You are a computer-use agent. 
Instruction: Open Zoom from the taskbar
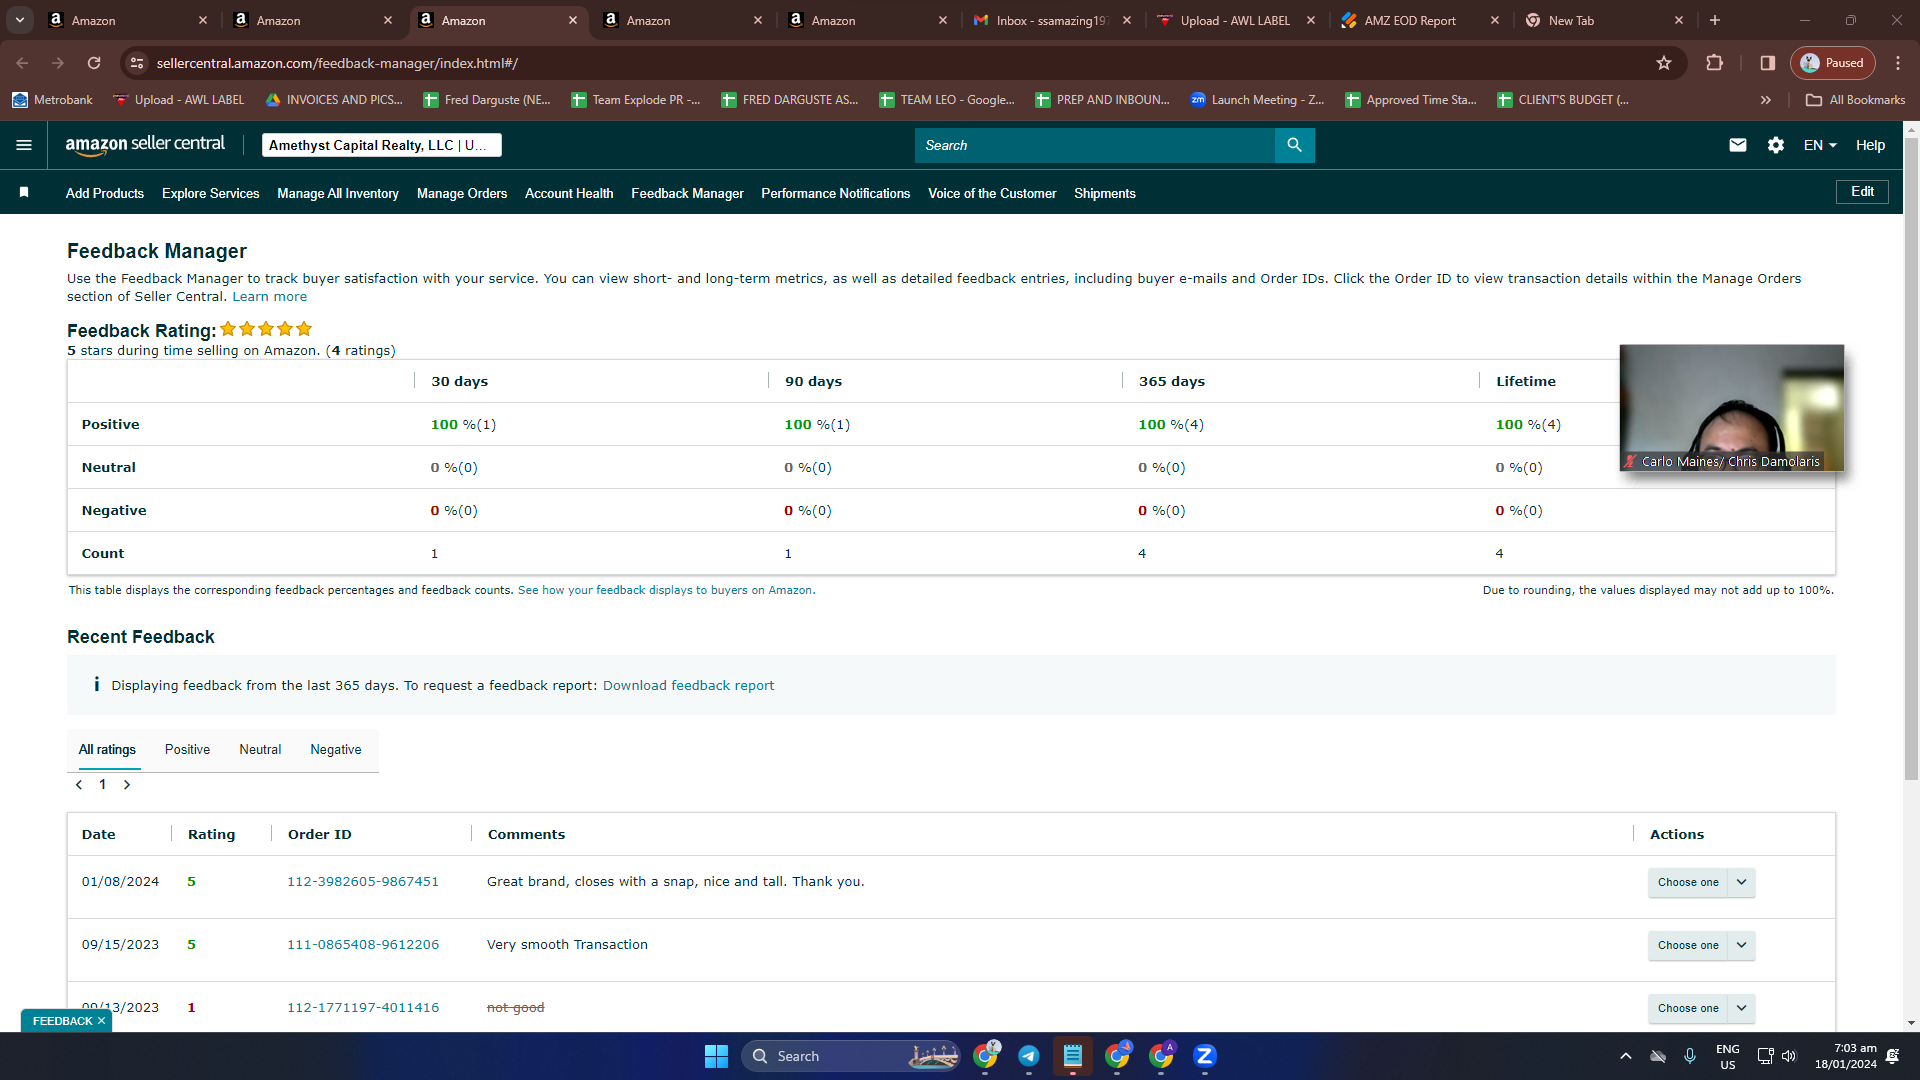tap(1205, 1056)
